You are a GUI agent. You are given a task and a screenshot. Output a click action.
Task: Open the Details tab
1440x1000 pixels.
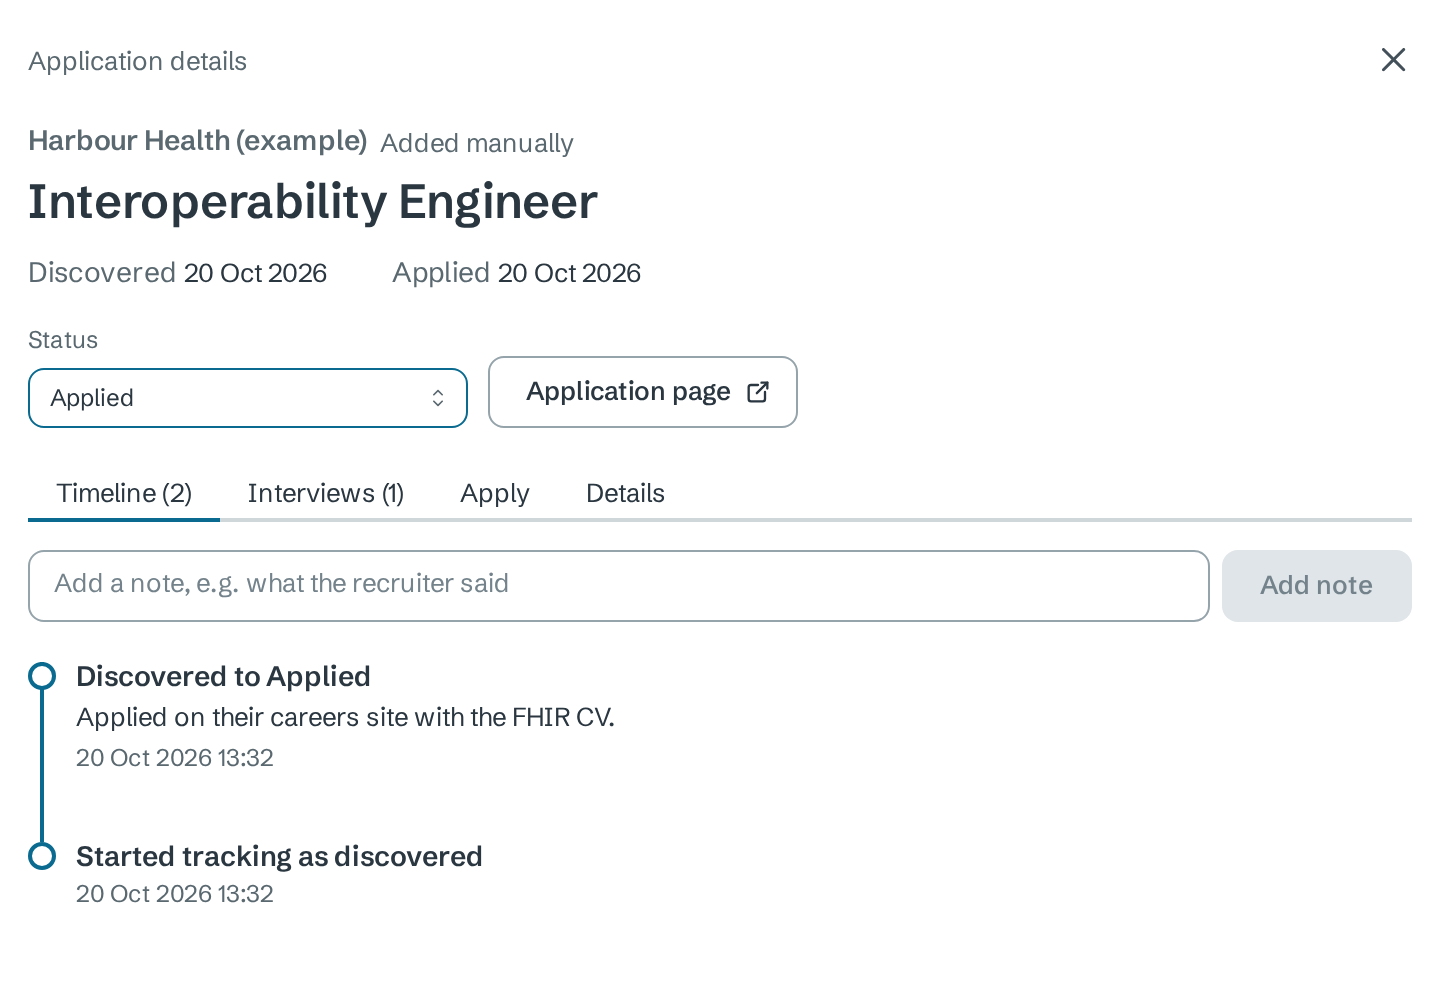625,493
